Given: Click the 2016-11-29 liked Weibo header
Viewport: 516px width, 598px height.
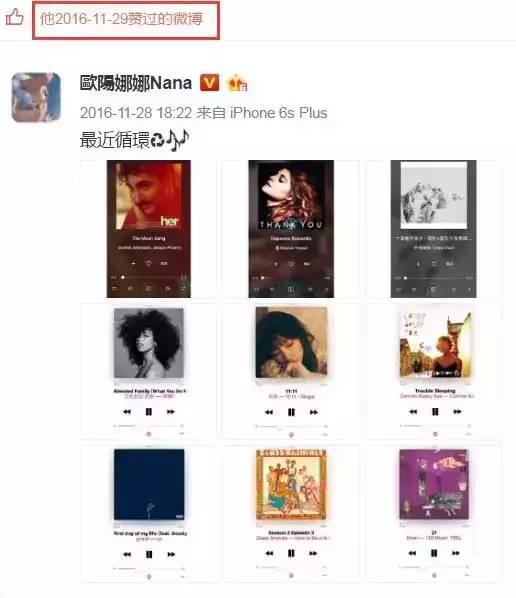Looking at the screenshot, I should [x=126, y=20].
